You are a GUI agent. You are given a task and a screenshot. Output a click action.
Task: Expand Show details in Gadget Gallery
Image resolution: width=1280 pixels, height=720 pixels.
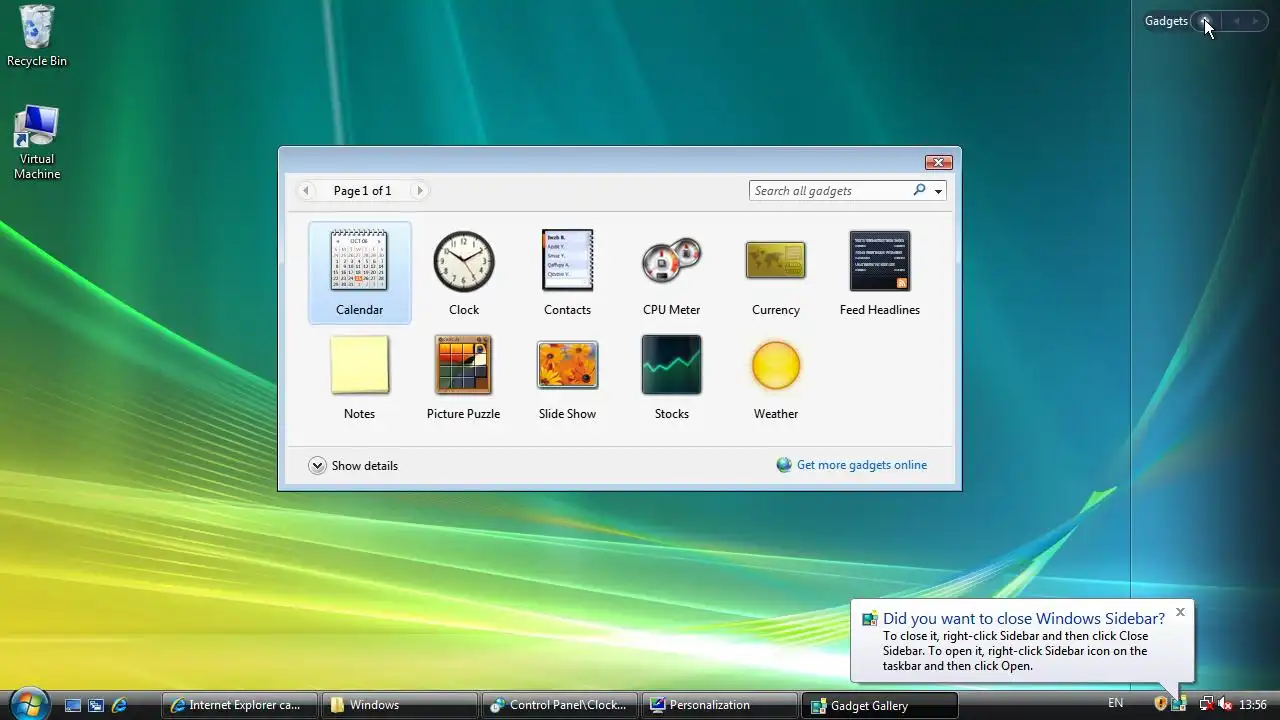tap(353, 465)
